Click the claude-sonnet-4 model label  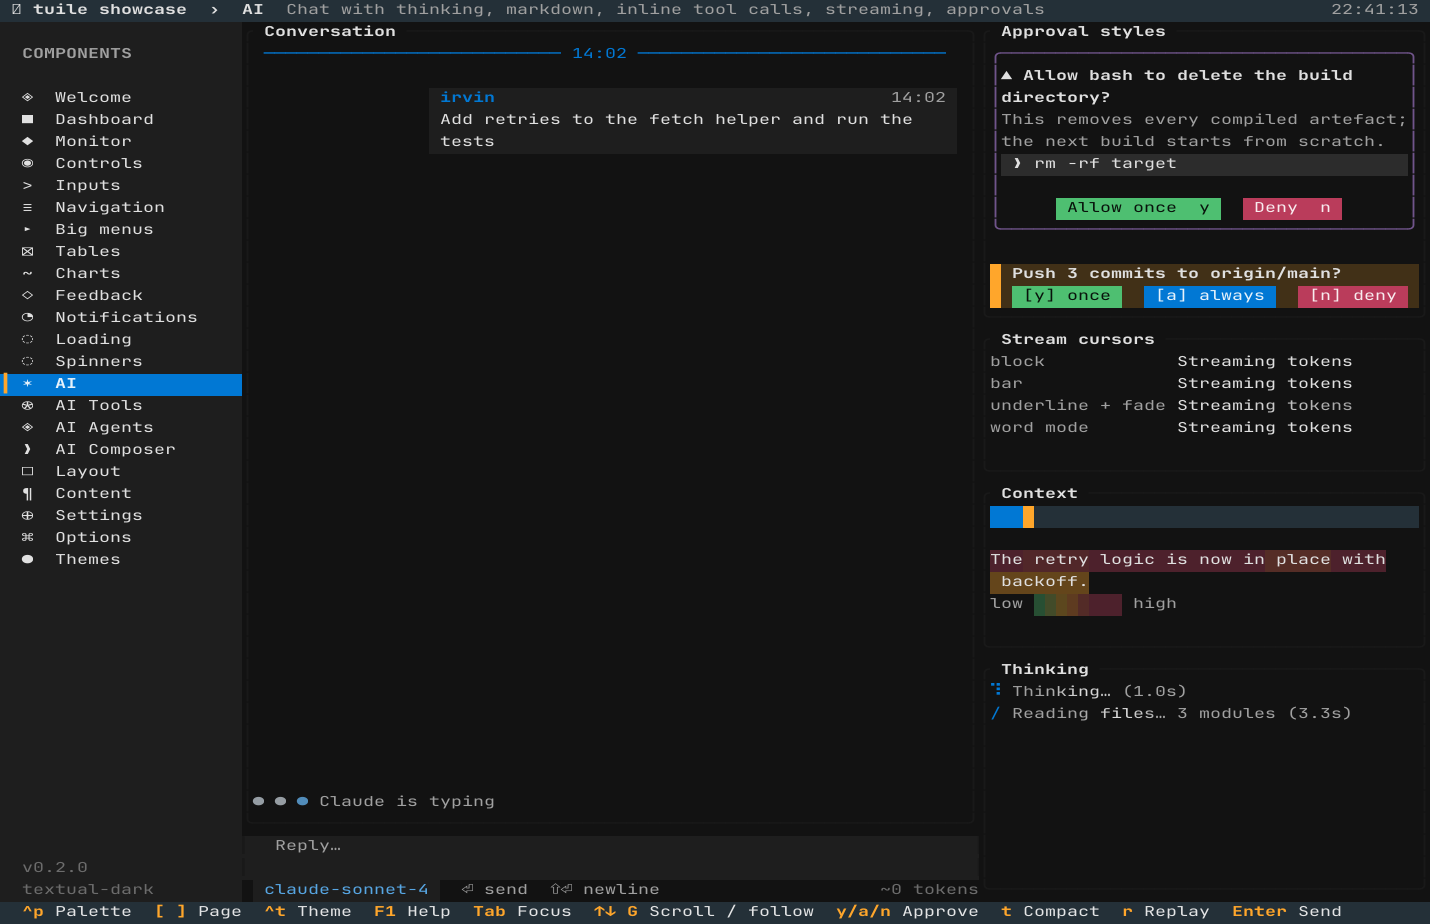[346, 889]
